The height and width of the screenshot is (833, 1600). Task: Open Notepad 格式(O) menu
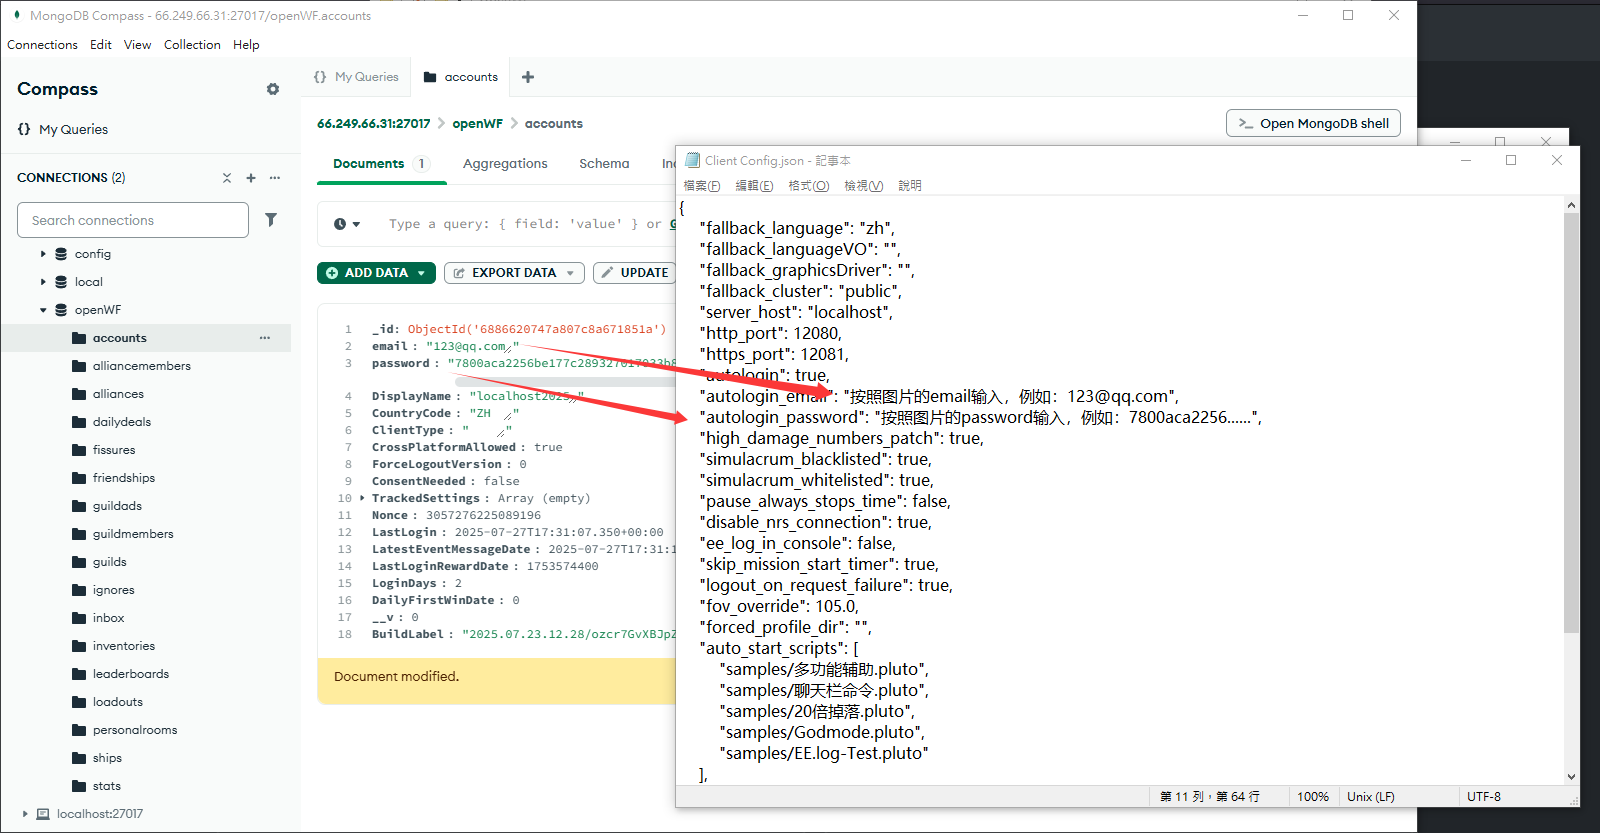pos(808,186)
